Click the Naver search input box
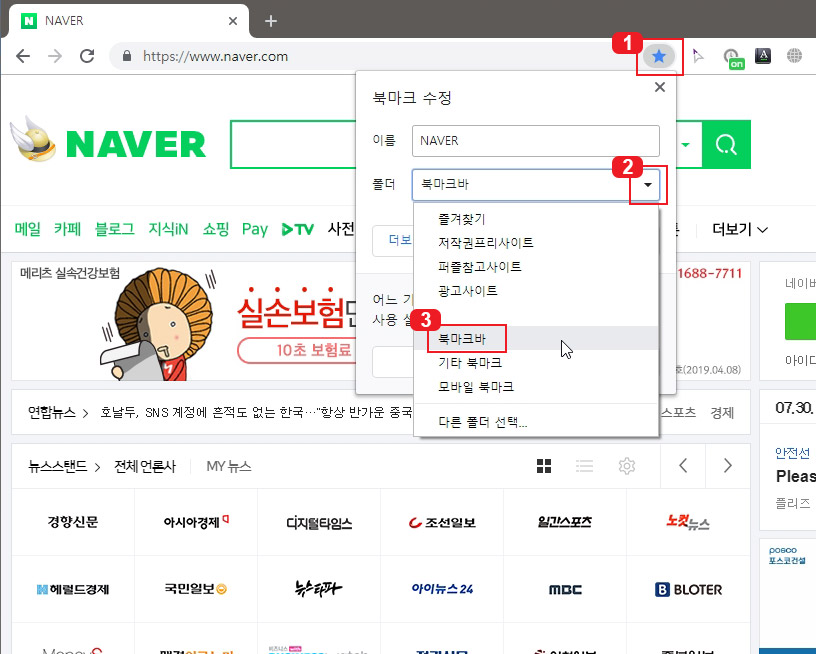This screenshot has width=816, height=654. [293, 144]
